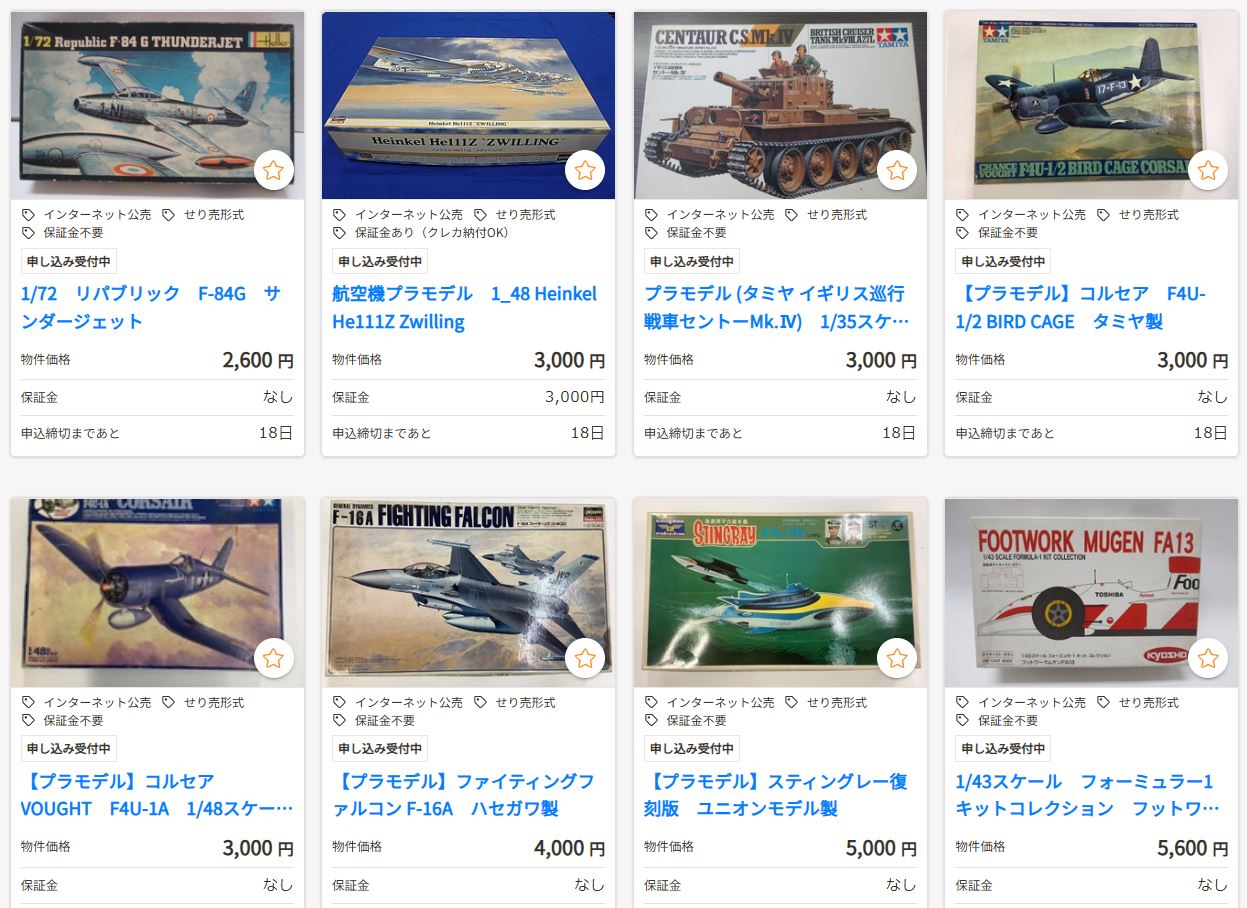
Task: Select せり売形式 tag on Stingray card
Action: [x=826, y=703]
